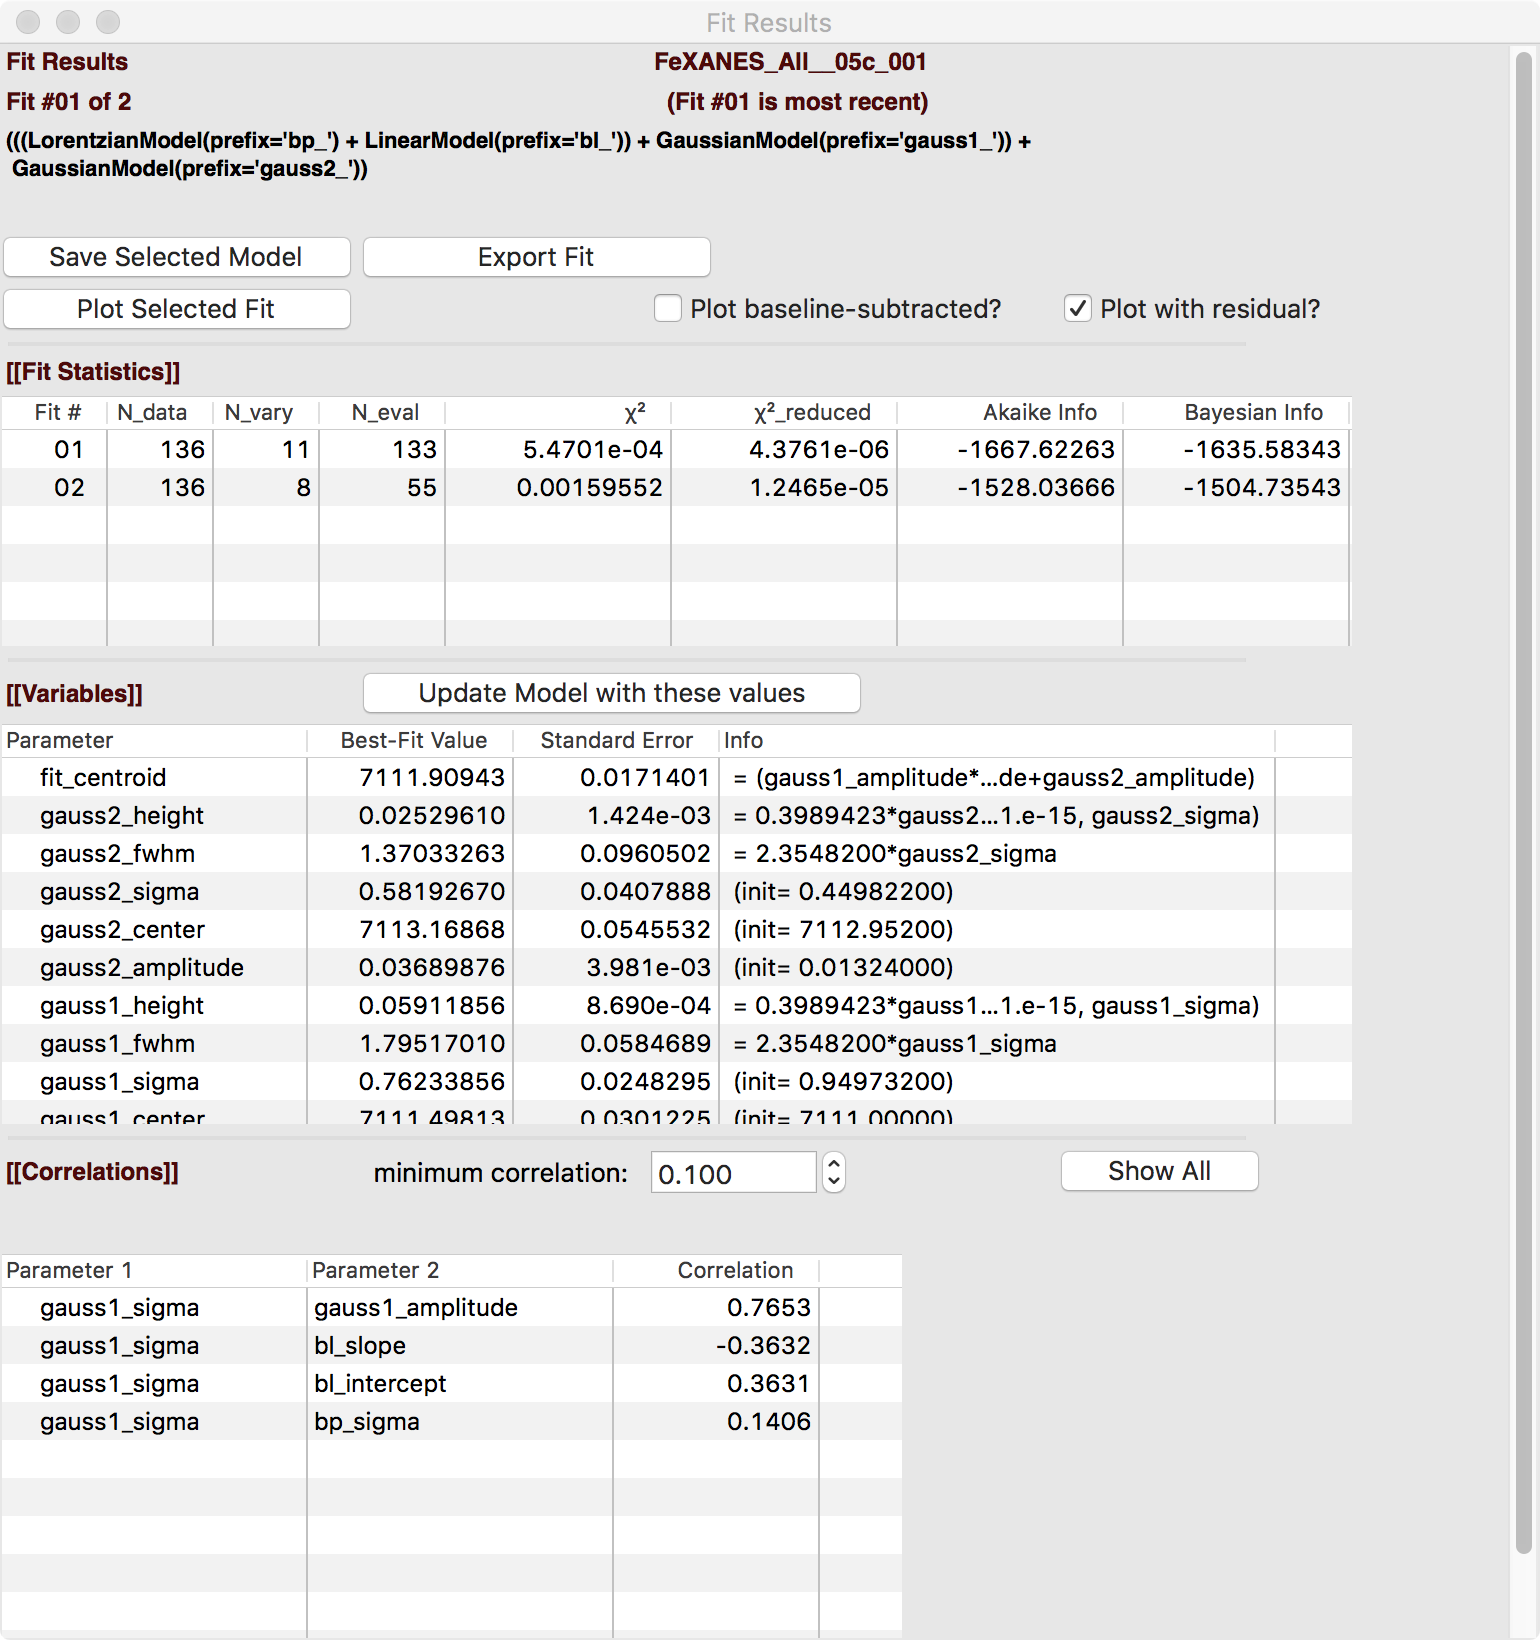The width and height of the screenshot is (1540, 1640).
Task: Click Plot Selected Fit button
Action: point(177,309)
